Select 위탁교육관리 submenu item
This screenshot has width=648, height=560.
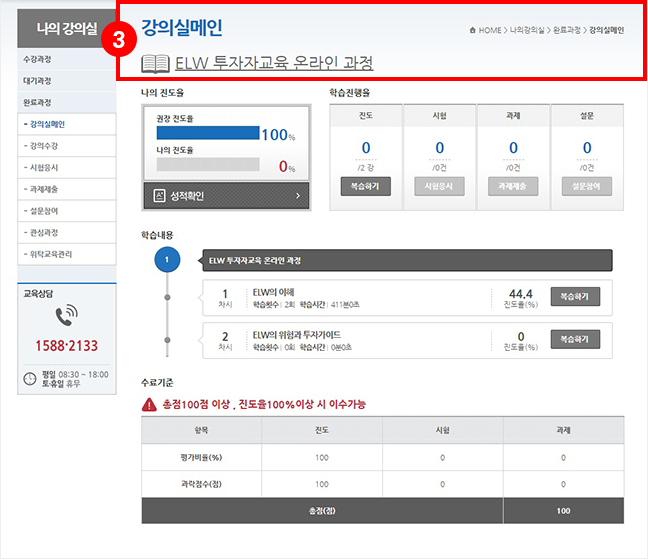coord(67,254)
